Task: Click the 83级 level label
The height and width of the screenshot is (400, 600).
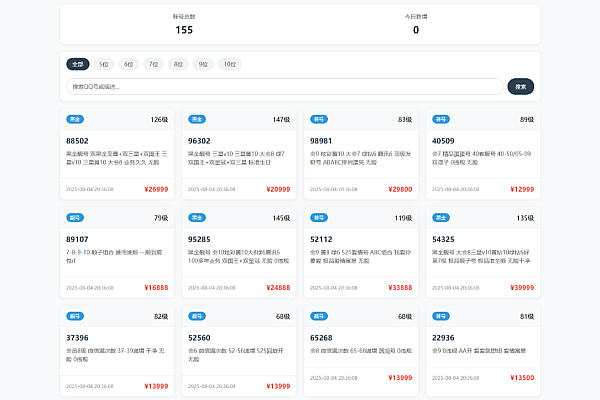Action: [x=405, y=120]
